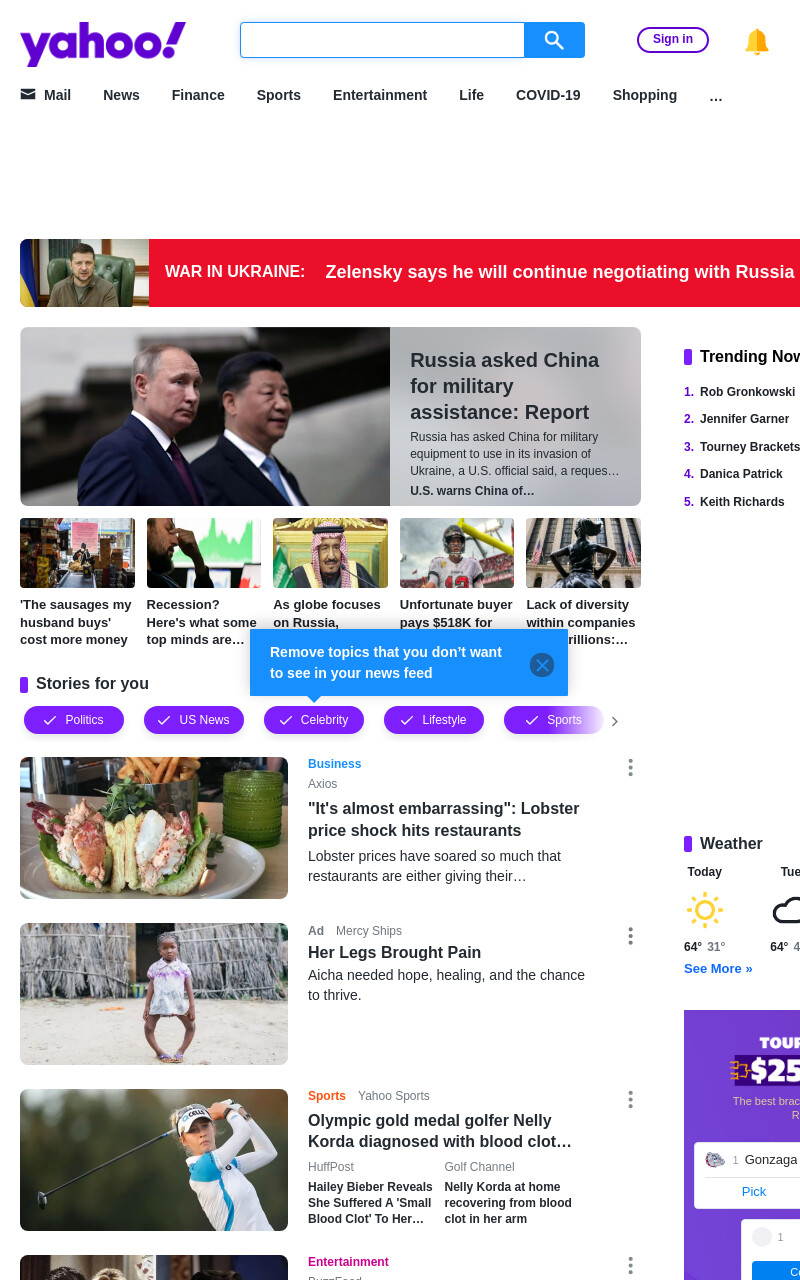Close the remove topics tooltip

click(x=542, y=665)
